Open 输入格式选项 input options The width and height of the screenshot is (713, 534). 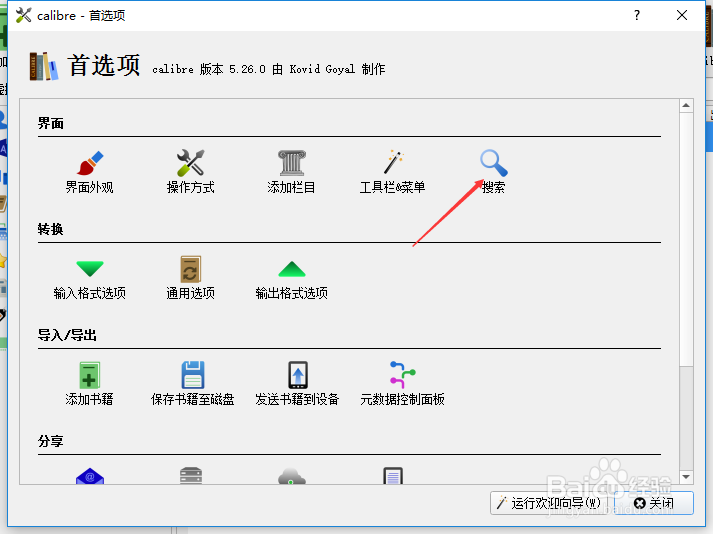(x=90, y=278)
